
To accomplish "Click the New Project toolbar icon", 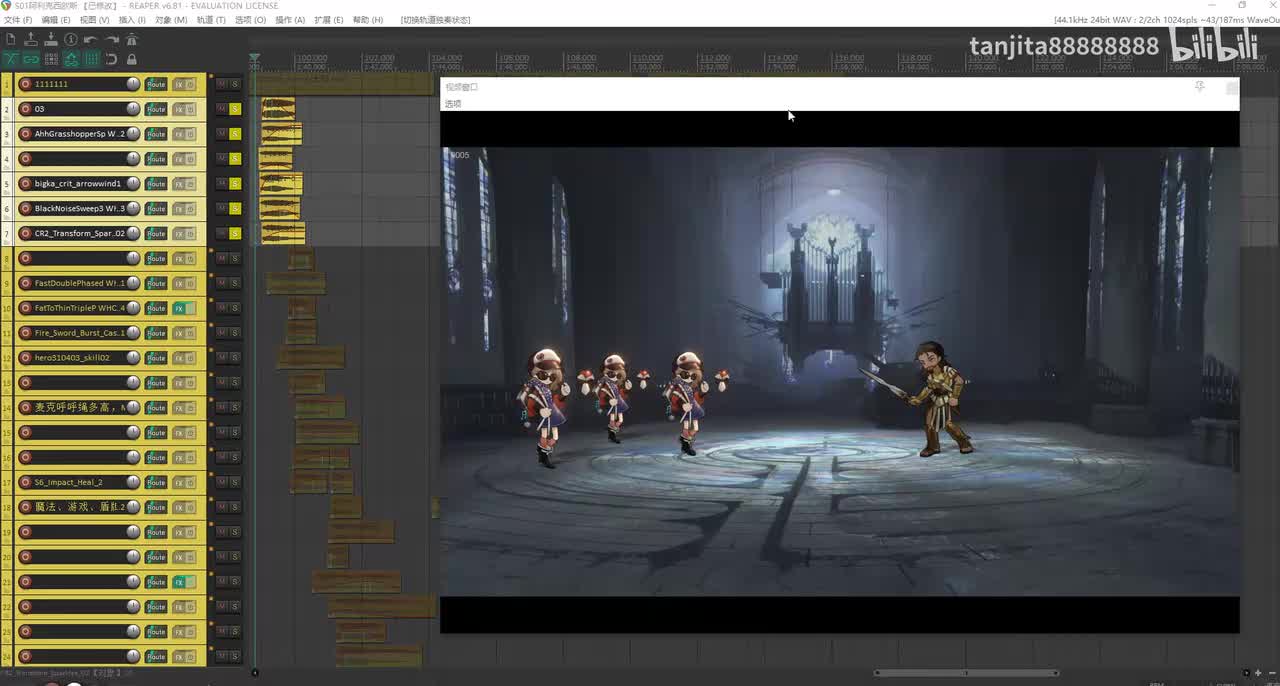I will tap(11, 39).
